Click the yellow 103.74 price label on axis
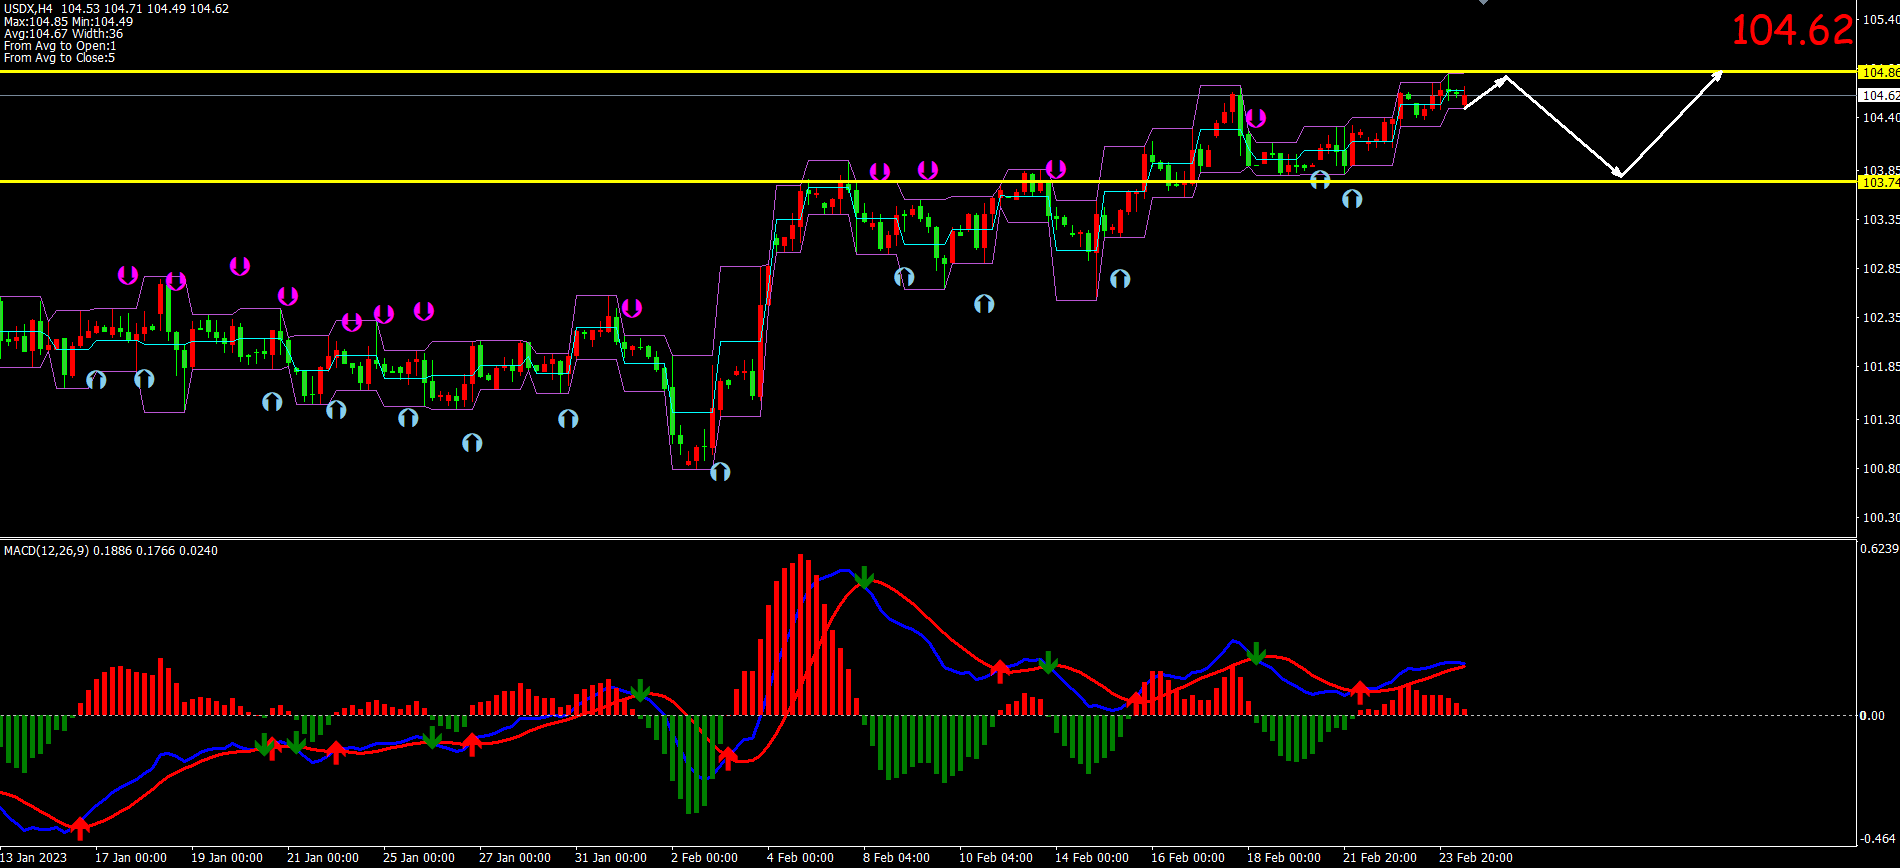The height and width of the screenshot is (868, 1900). click(1878, 182)
